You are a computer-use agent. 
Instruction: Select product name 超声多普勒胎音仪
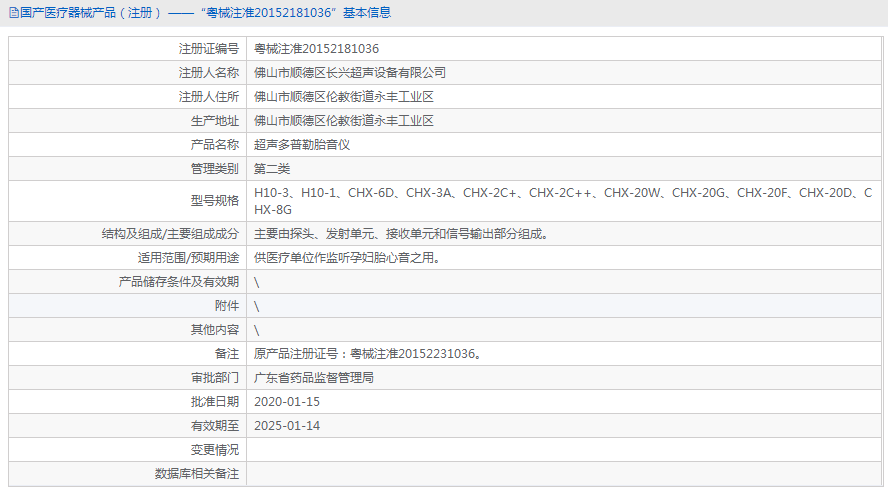302,145
